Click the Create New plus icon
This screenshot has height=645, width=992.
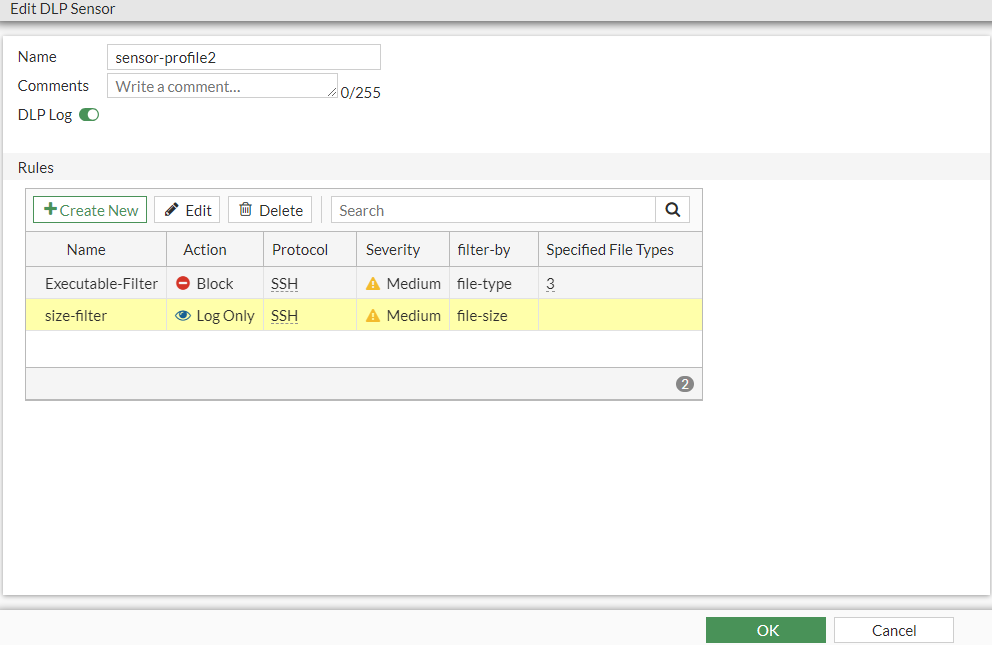[x=50, y=210]
